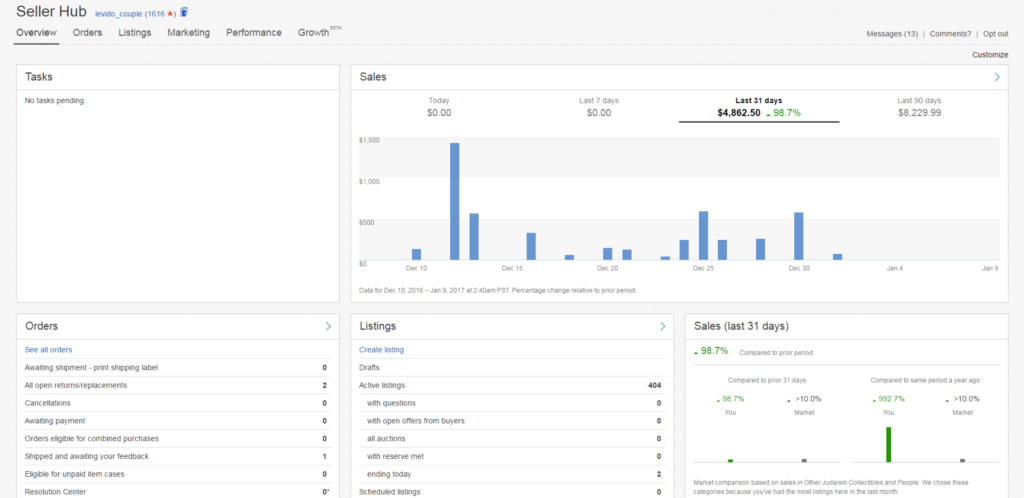Open Messages (13) link
Screen dimensions: 1024x498
tap(892, 34)
